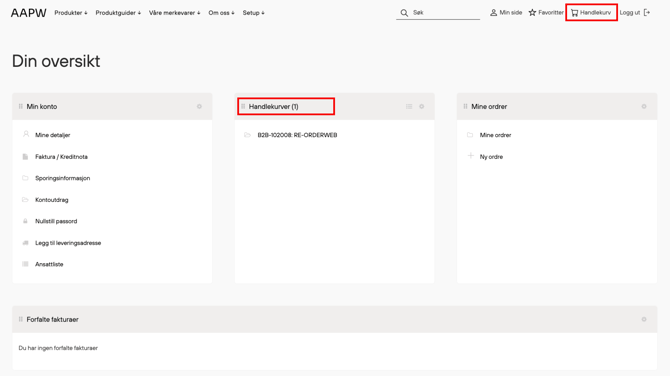Click the magnifier search icon

[404, 13]
